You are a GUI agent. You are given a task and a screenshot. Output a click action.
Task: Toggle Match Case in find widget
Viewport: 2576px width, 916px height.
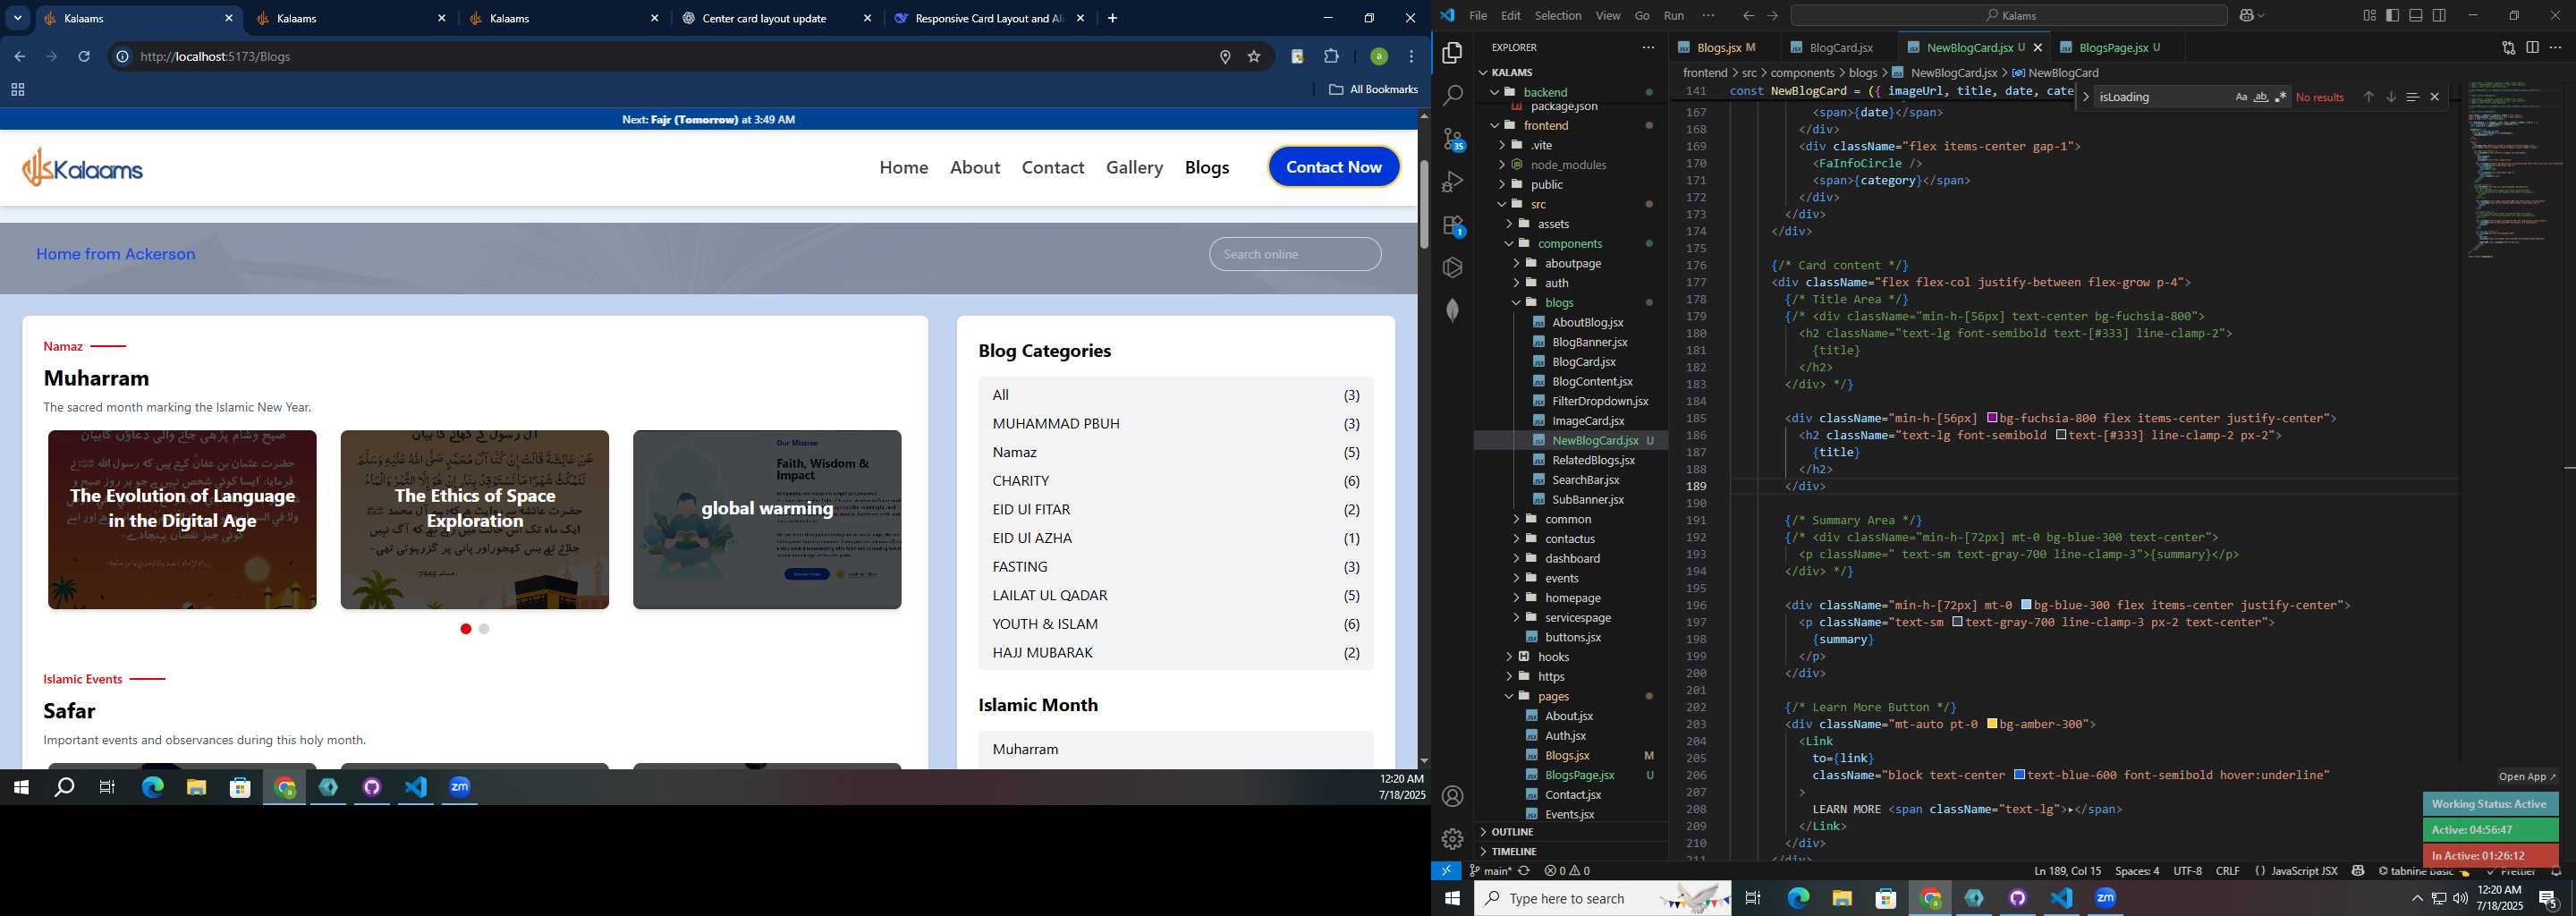tap(2241, 97)
